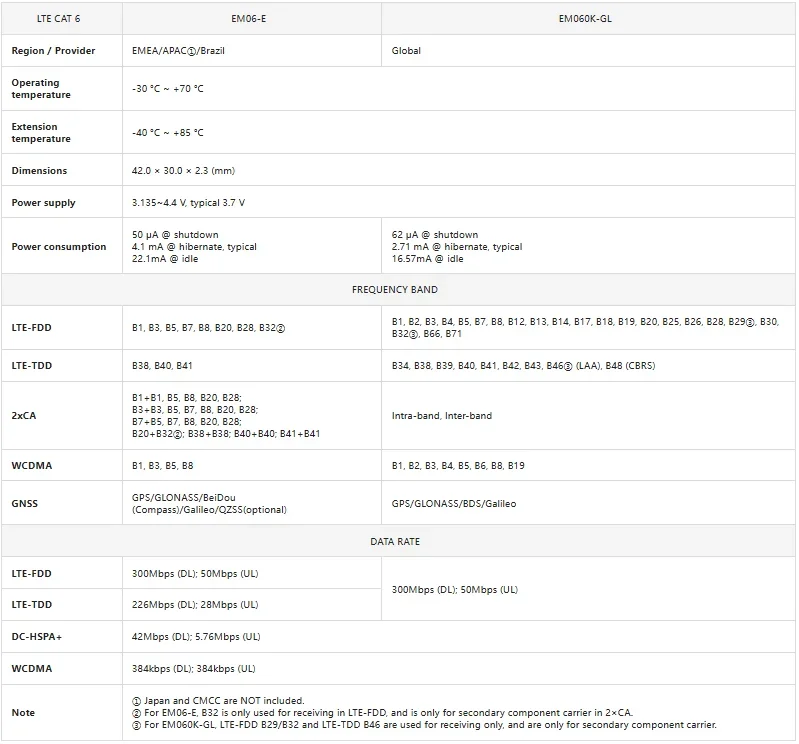
Task: Select the DC-HSPA+ row label
Action: [x=36, y=637]
